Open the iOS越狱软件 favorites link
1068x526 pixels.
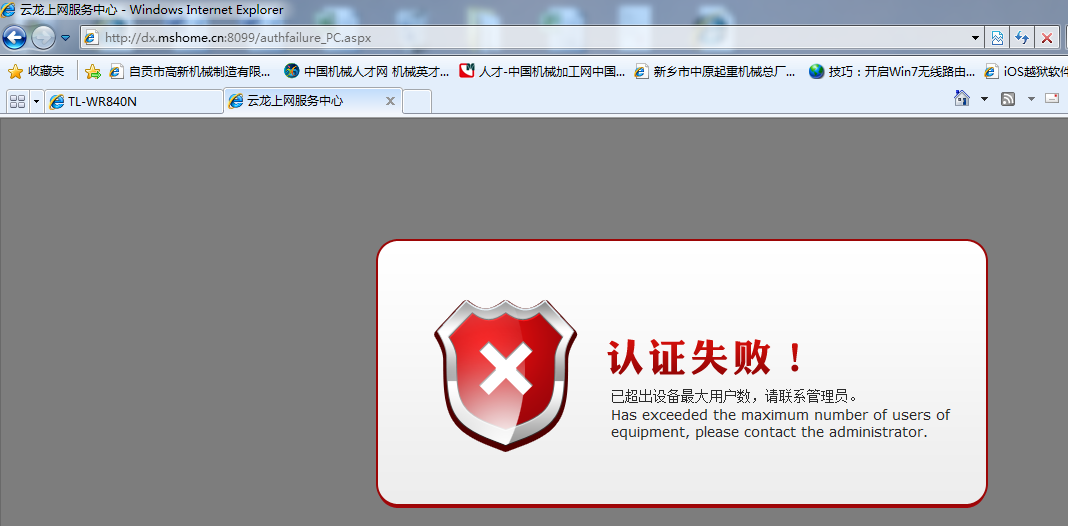[1026, 71]
